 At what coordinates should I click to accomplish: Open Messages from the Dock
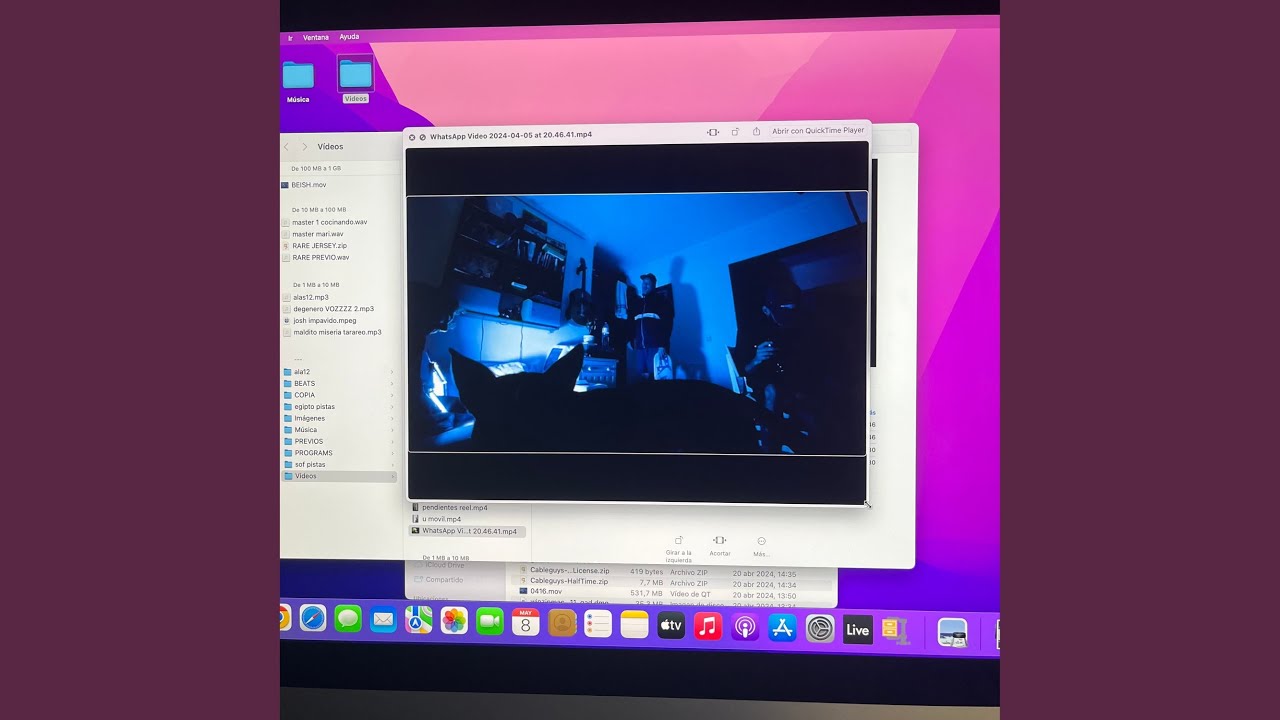click(x=348, y=619)
